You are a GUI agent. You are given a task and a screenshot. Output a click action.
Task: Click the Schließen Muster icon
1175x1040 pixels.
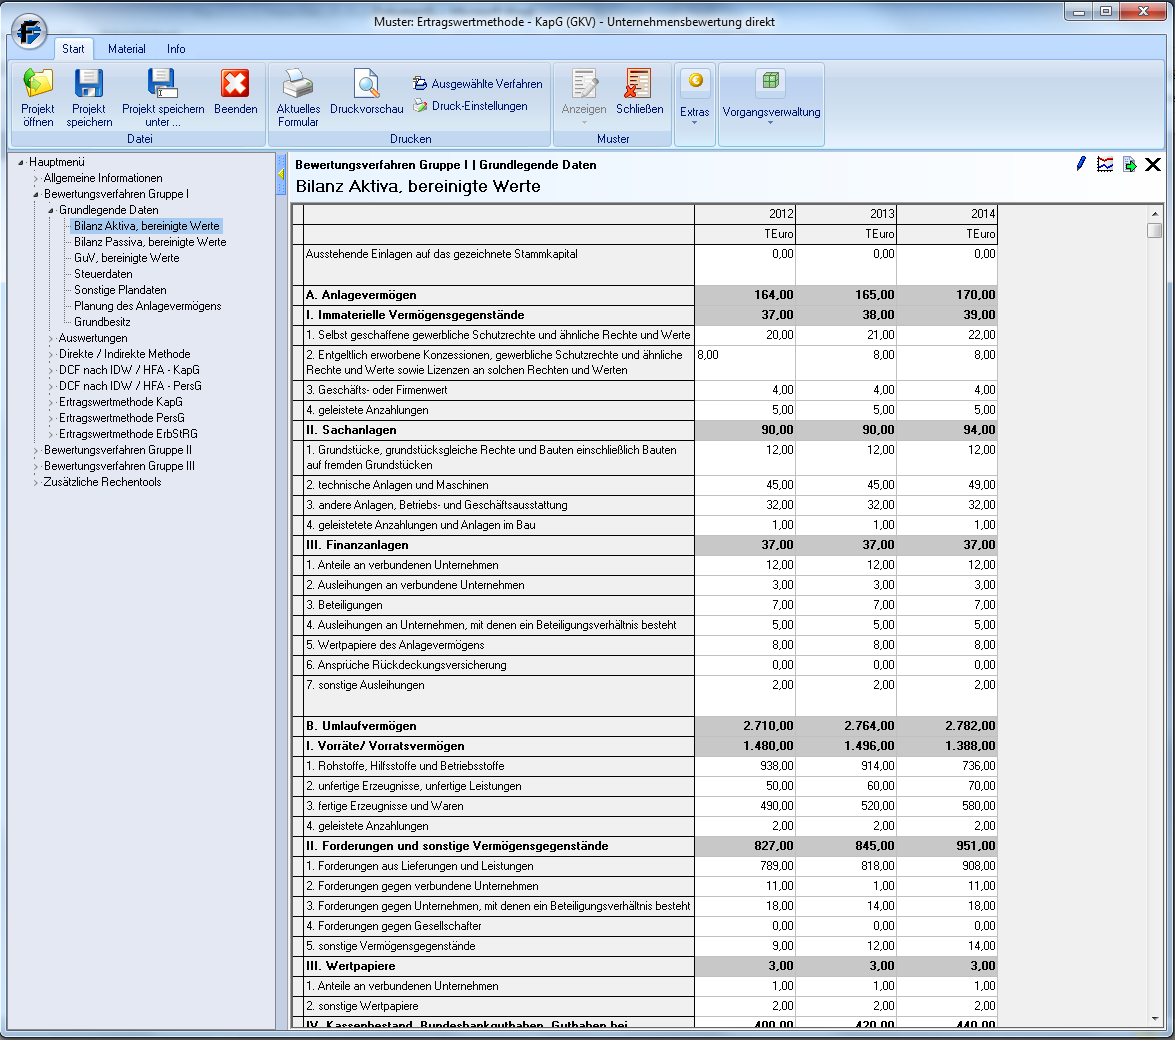639,84
